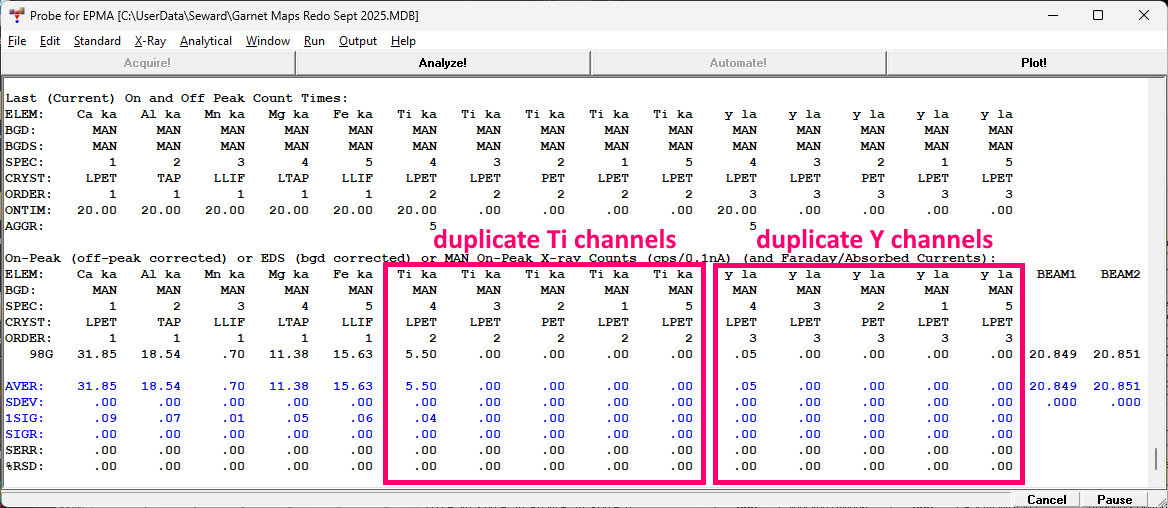This screenshot has width=1168, height=508.
Task: Open the Standard menu
Action: point(97,41)
